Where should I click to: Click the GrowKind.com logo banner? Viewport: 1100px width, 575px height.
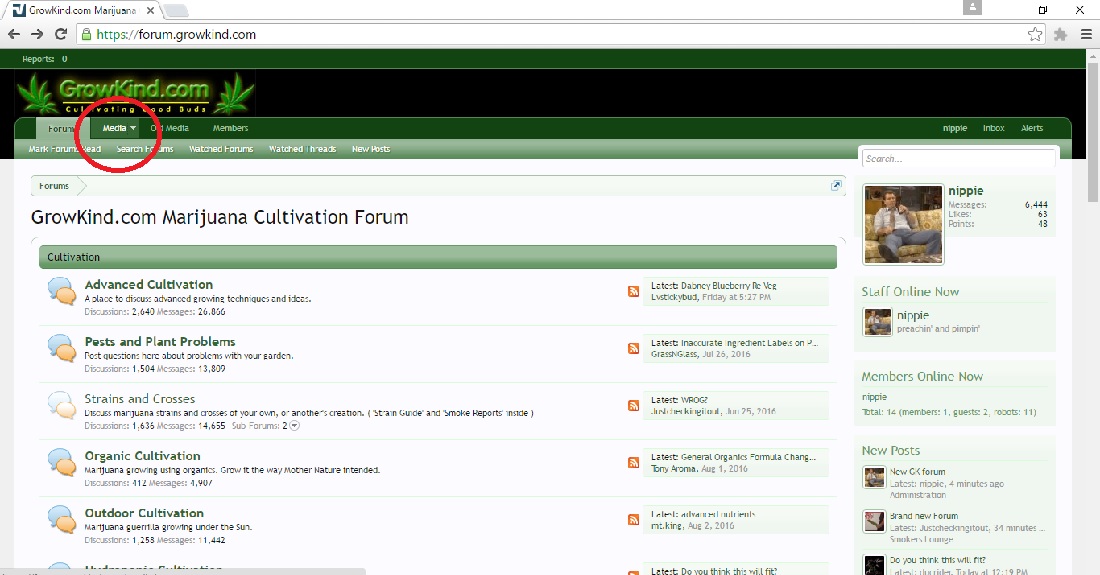[x=135, y=94]
